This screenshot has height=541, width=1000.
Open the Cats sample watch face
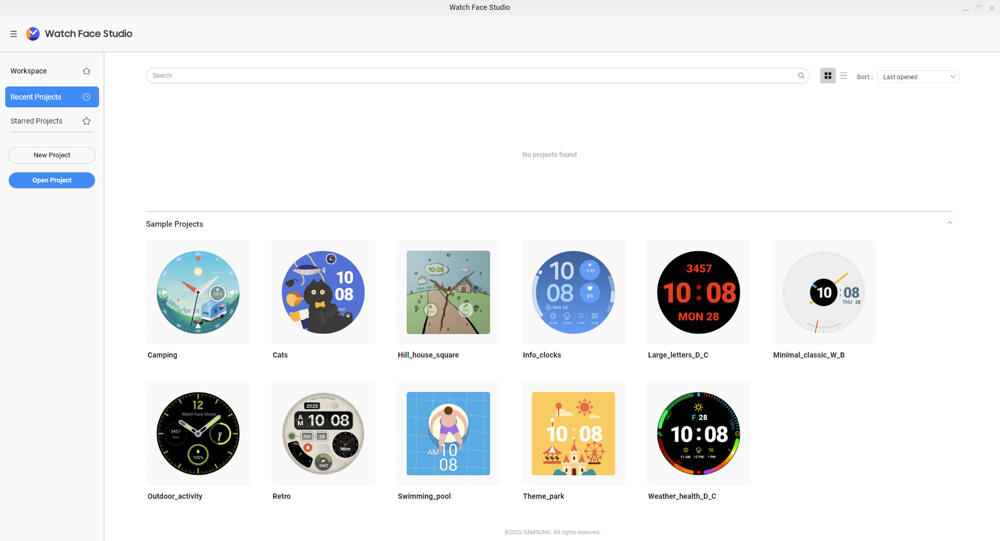tap(323, 292)
